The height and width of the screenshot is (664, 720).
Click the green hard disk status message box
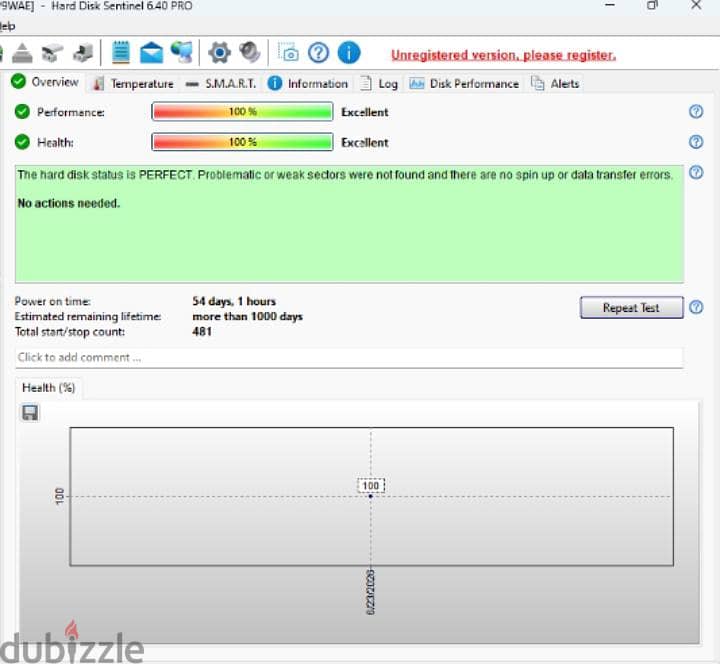click(x=349, y=224)
